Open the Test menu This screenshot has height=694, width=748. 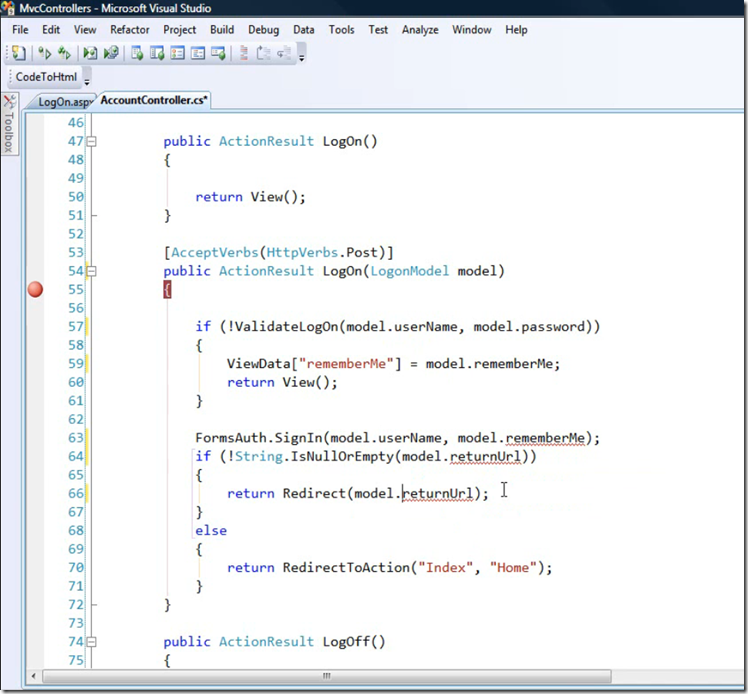pyautogui.click(x=378, y=30)
